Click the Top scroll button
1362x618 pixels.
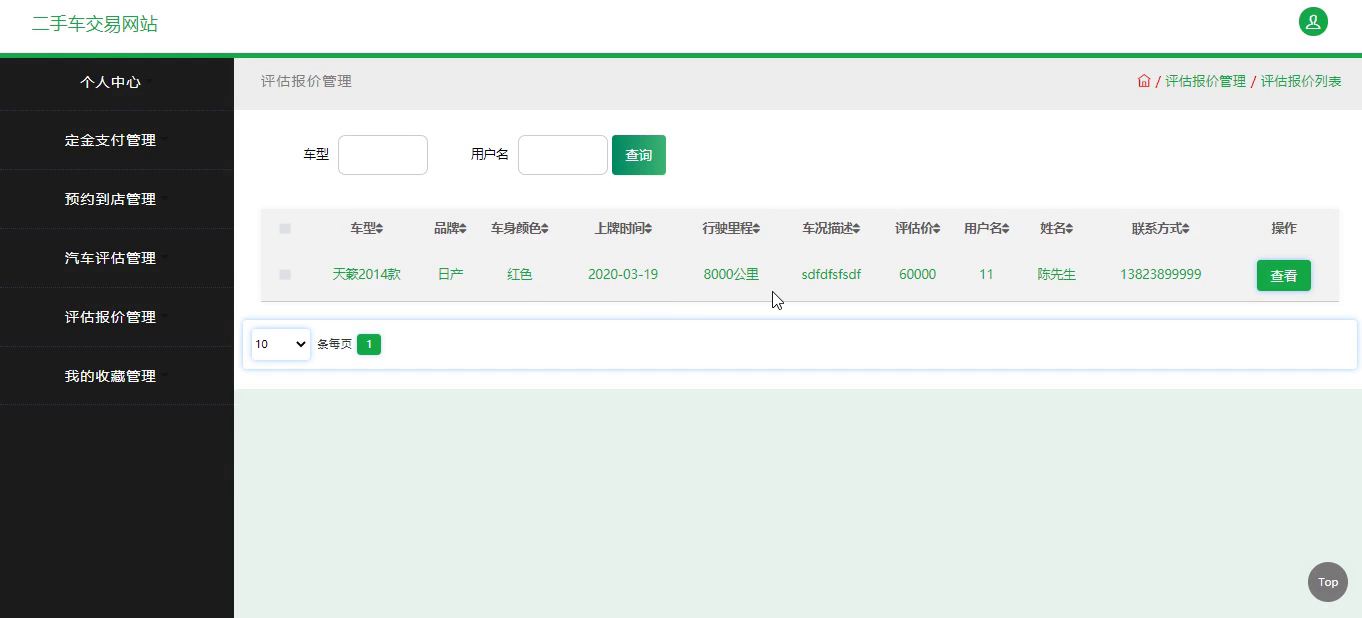coord(1328,582)
